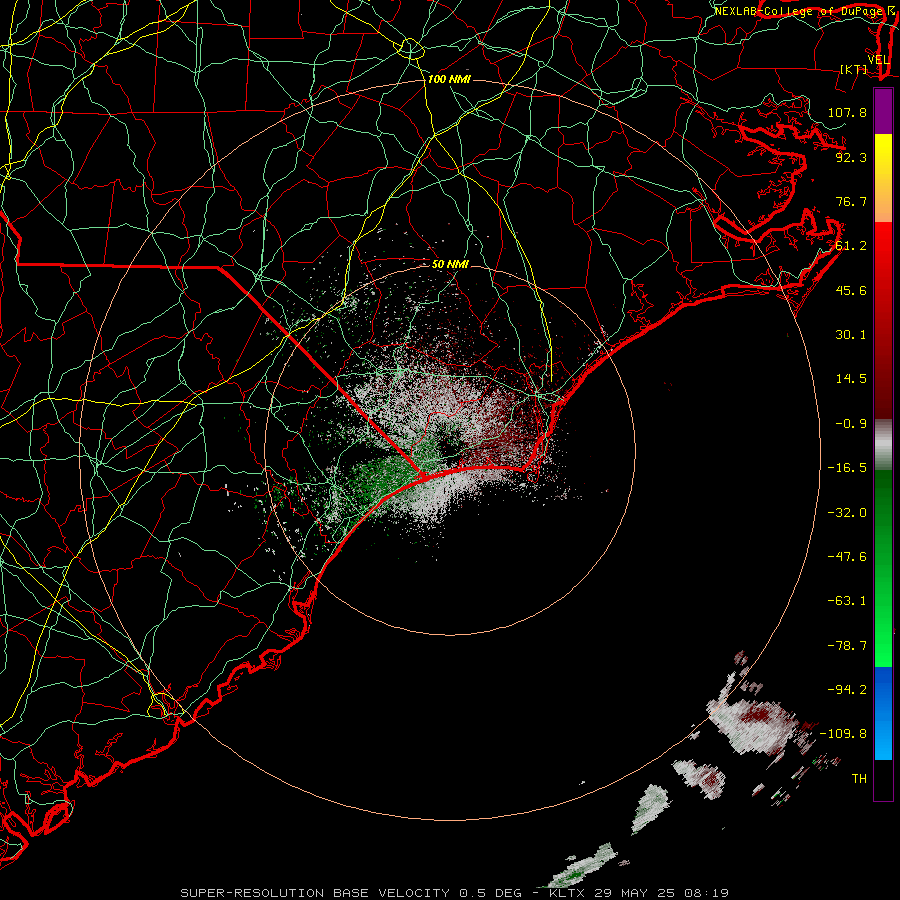Pick the black TH segment of color bar
The height and width of the screenshot is (900, 900).
[x=883, y=780]
